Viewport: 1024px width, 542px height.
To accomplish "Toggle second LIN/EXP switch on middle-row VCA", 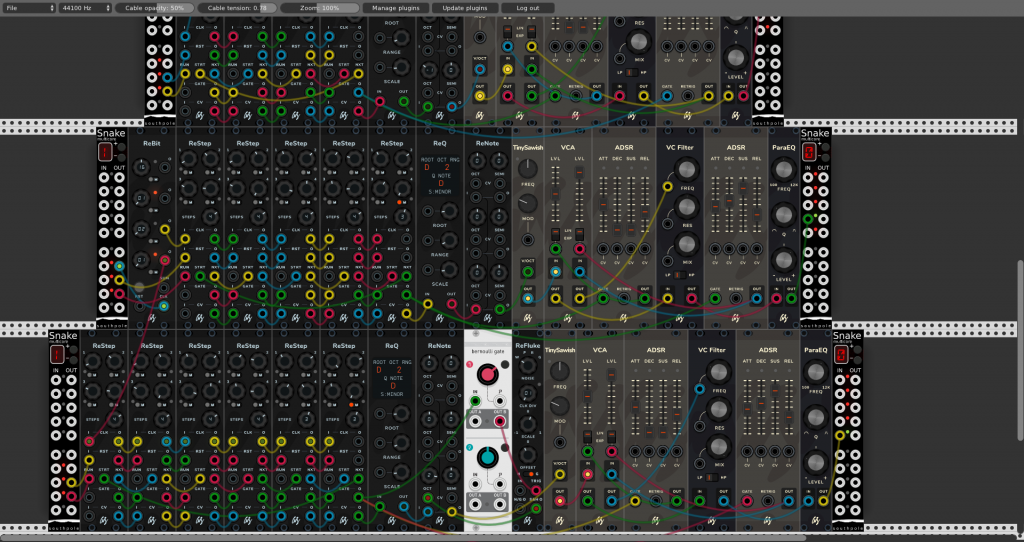I will coord(579,234).
